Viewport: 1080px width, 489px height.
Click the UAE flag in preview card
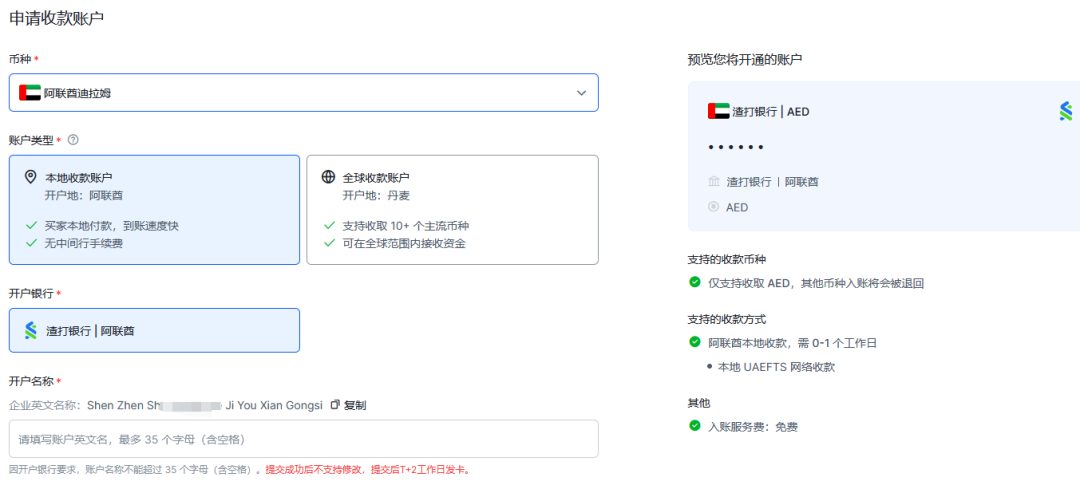718,112
